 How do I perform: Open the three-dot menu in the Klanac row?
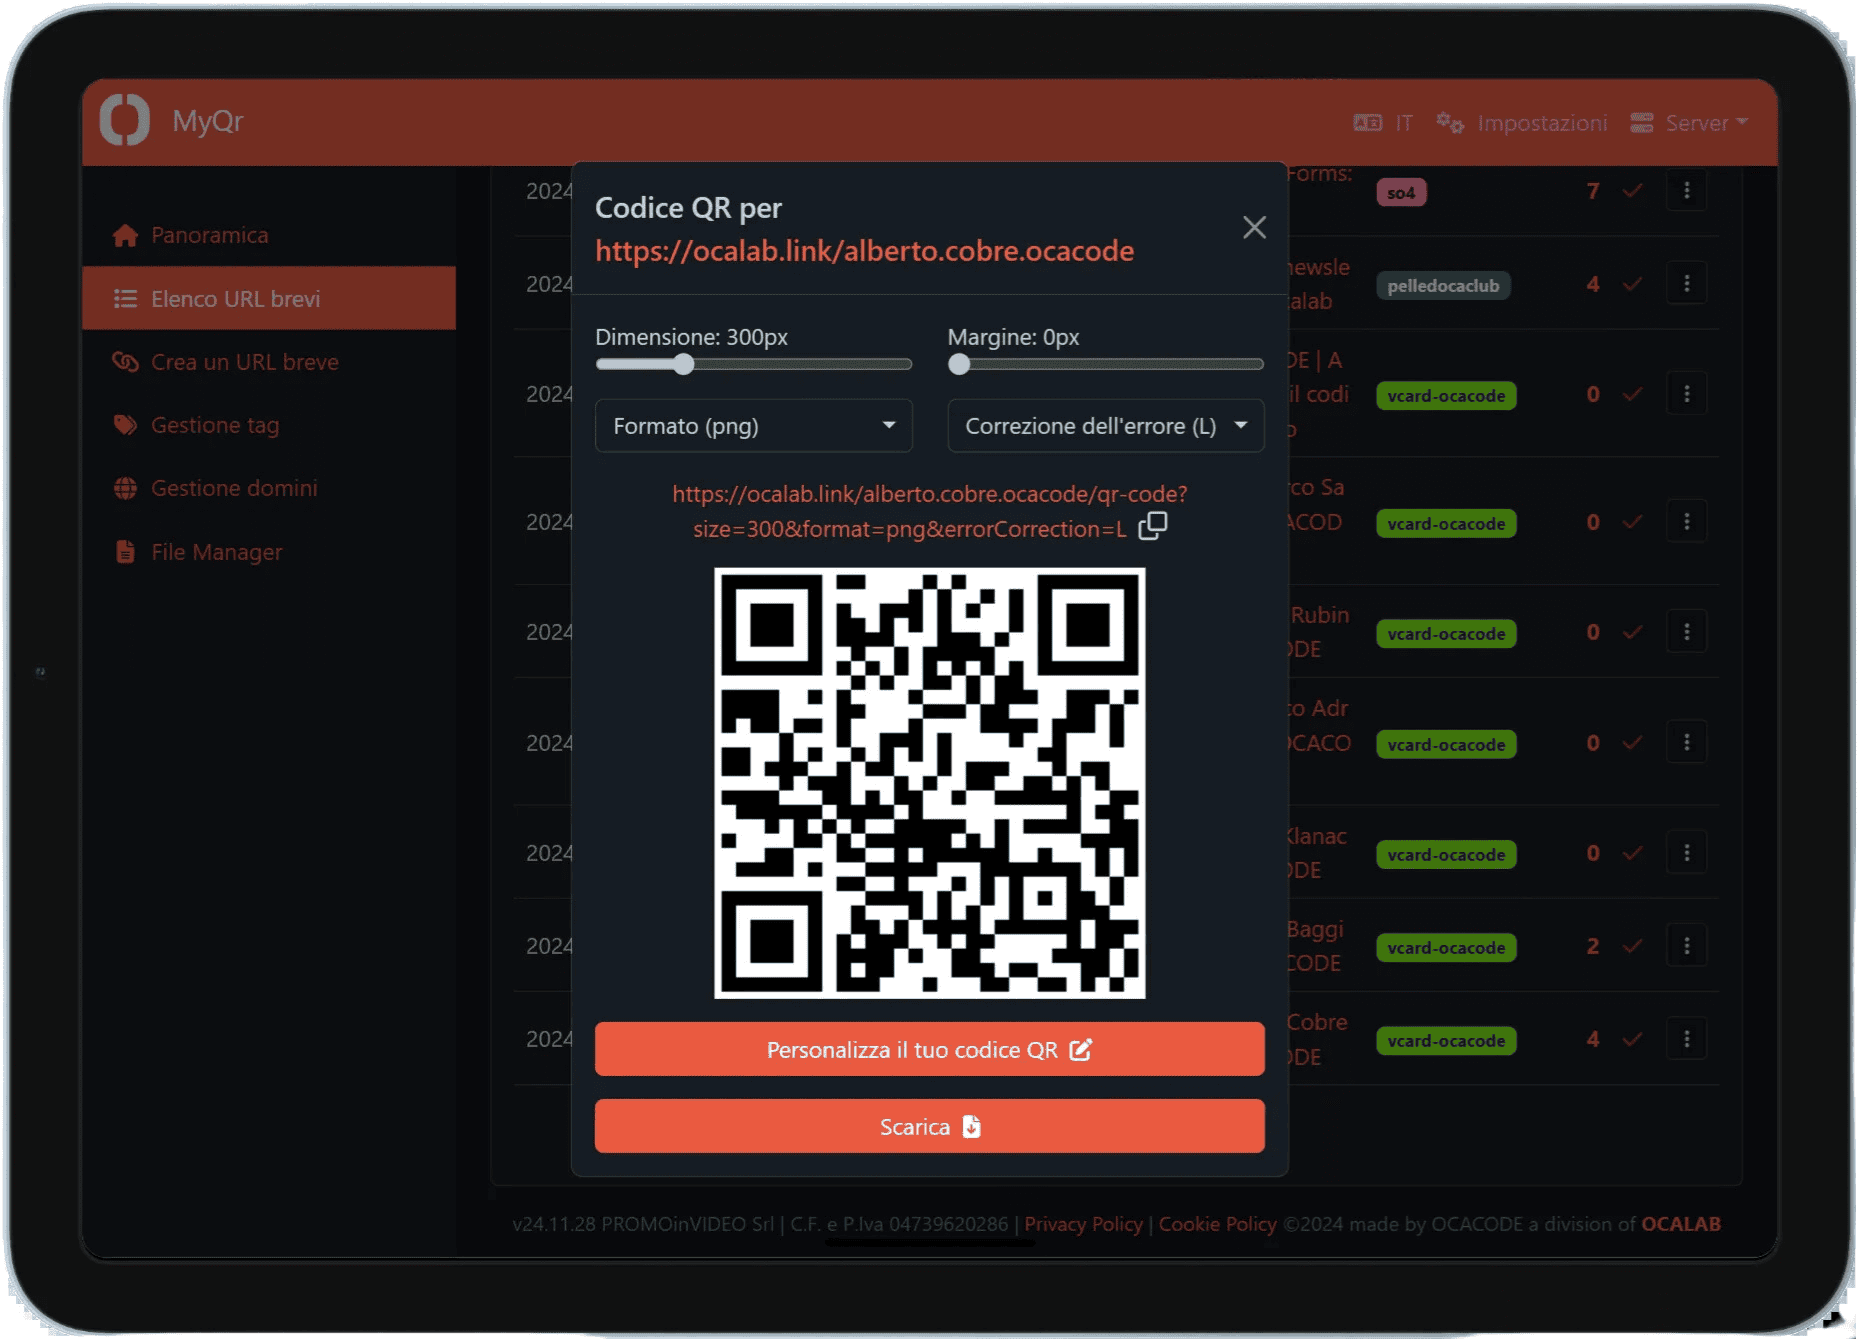click(1686, 853)
